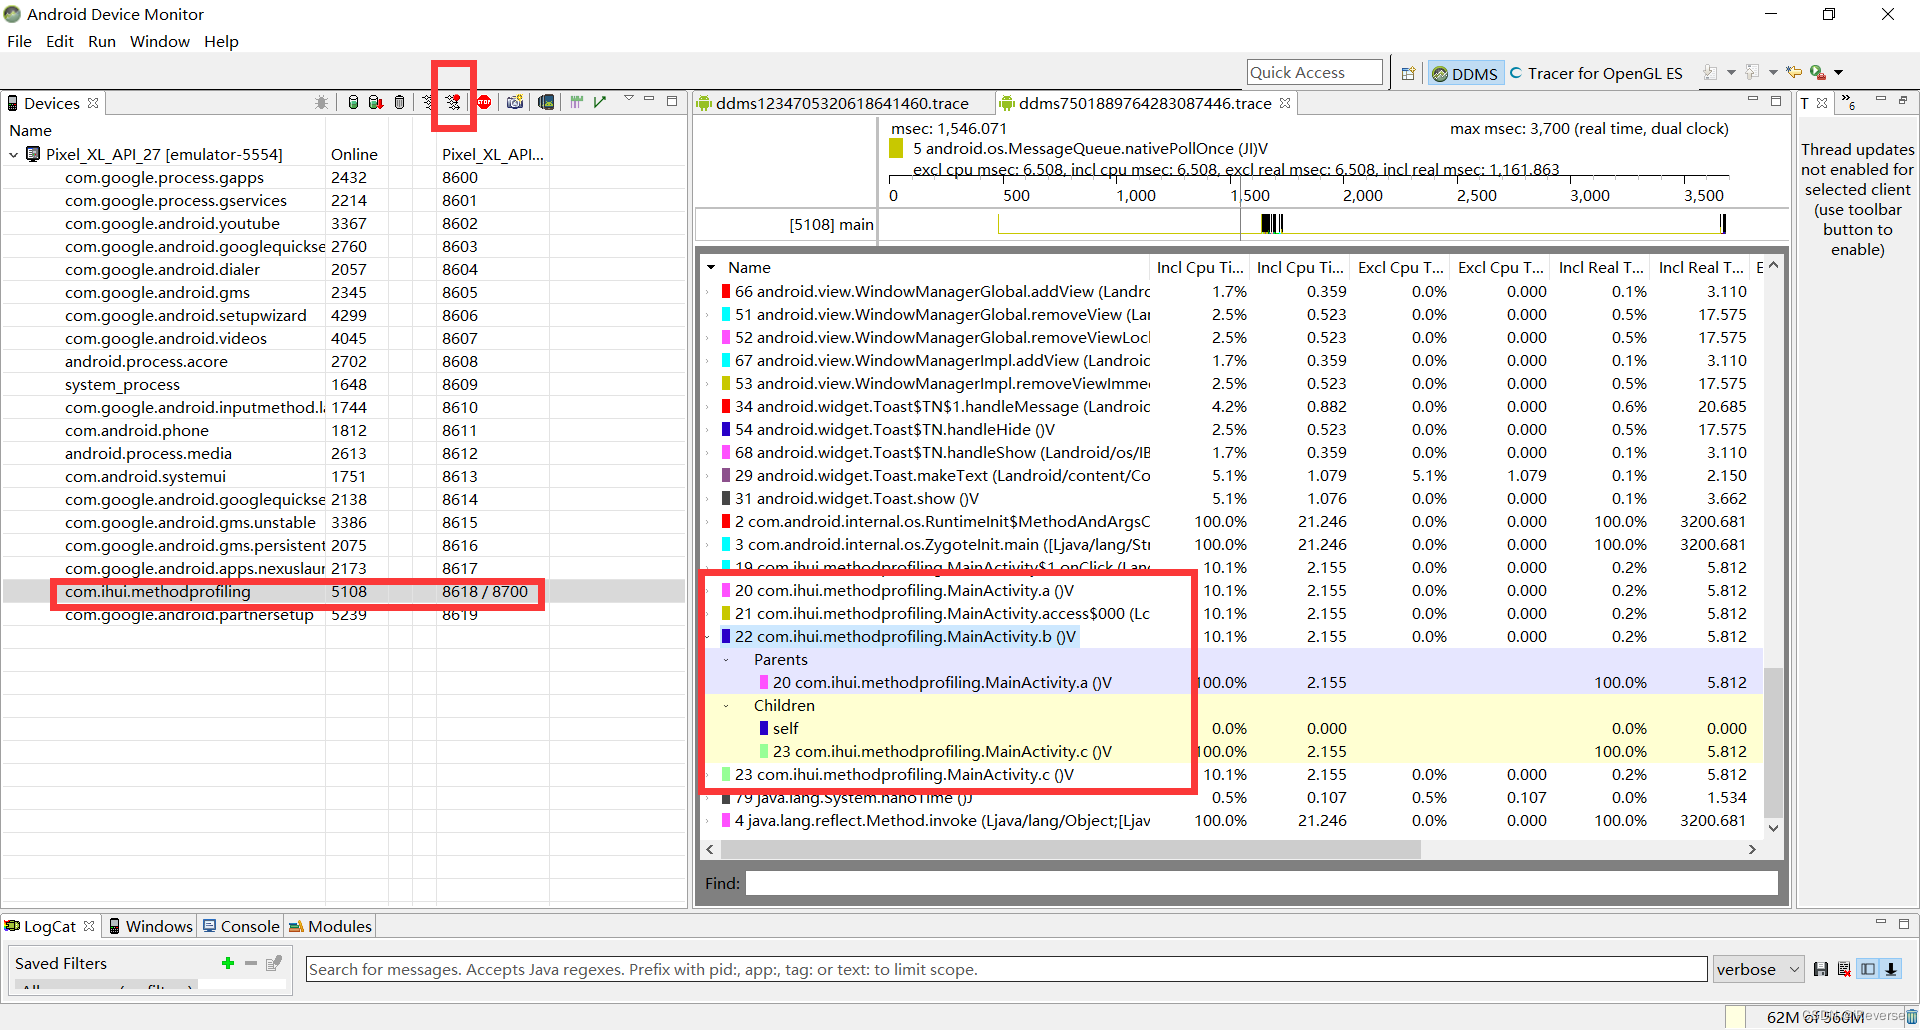Open the Help menu
Viewport: 1920px width, 1030px height.
pyautogui.click(x=221, y=42)
